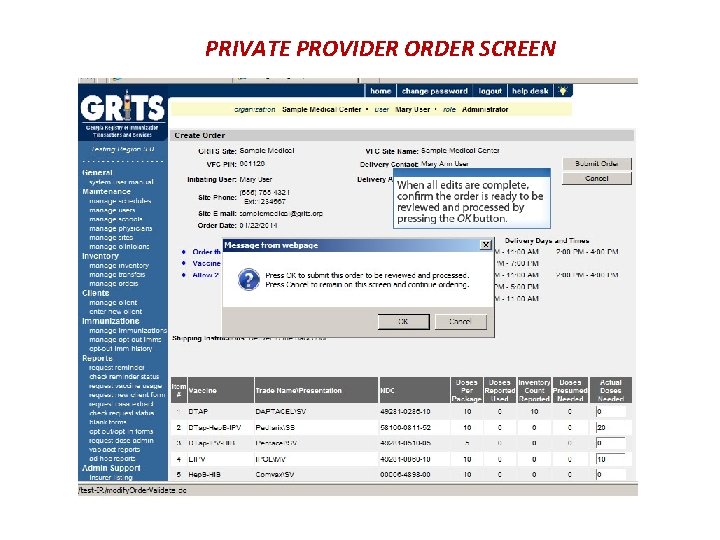Click Sample Medical Center organization text
The width and height of the screenshot is (720, 540).
(x=321, y=109)
